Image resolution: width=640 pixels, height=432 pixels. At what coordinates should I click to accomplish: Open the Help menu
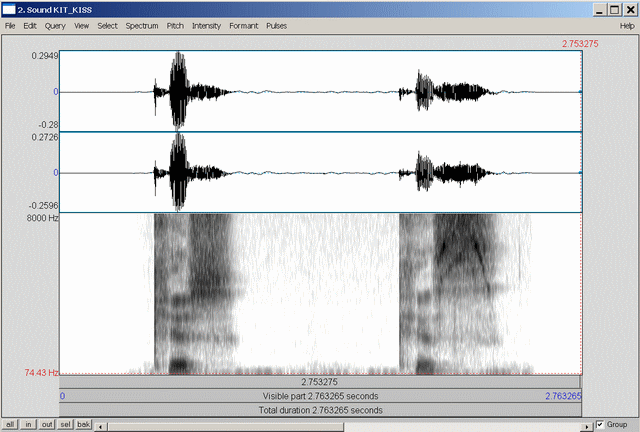tap(598, 25)
